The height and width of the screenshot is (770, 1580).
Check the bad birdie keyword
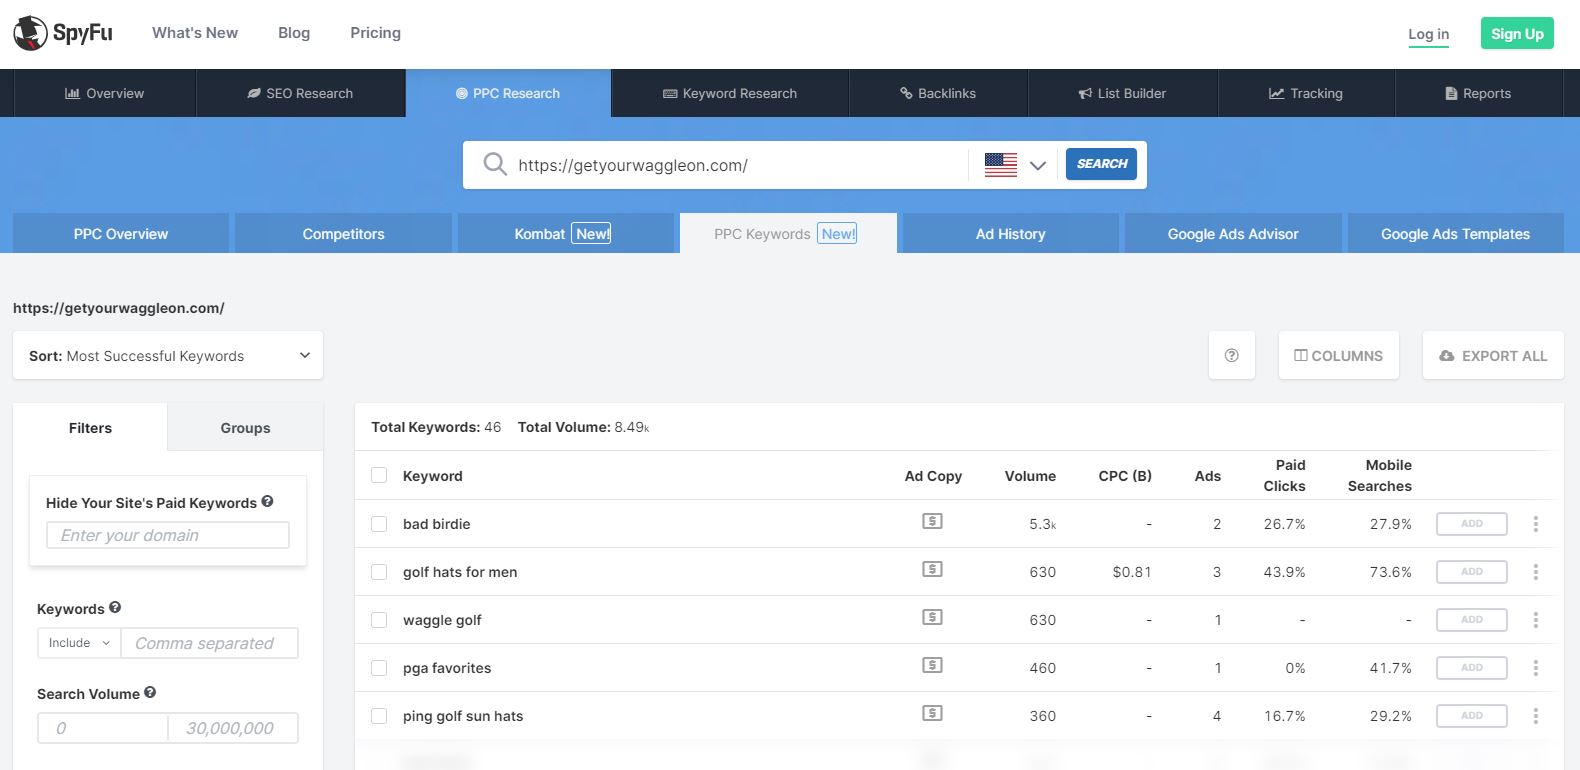(379, 523)
